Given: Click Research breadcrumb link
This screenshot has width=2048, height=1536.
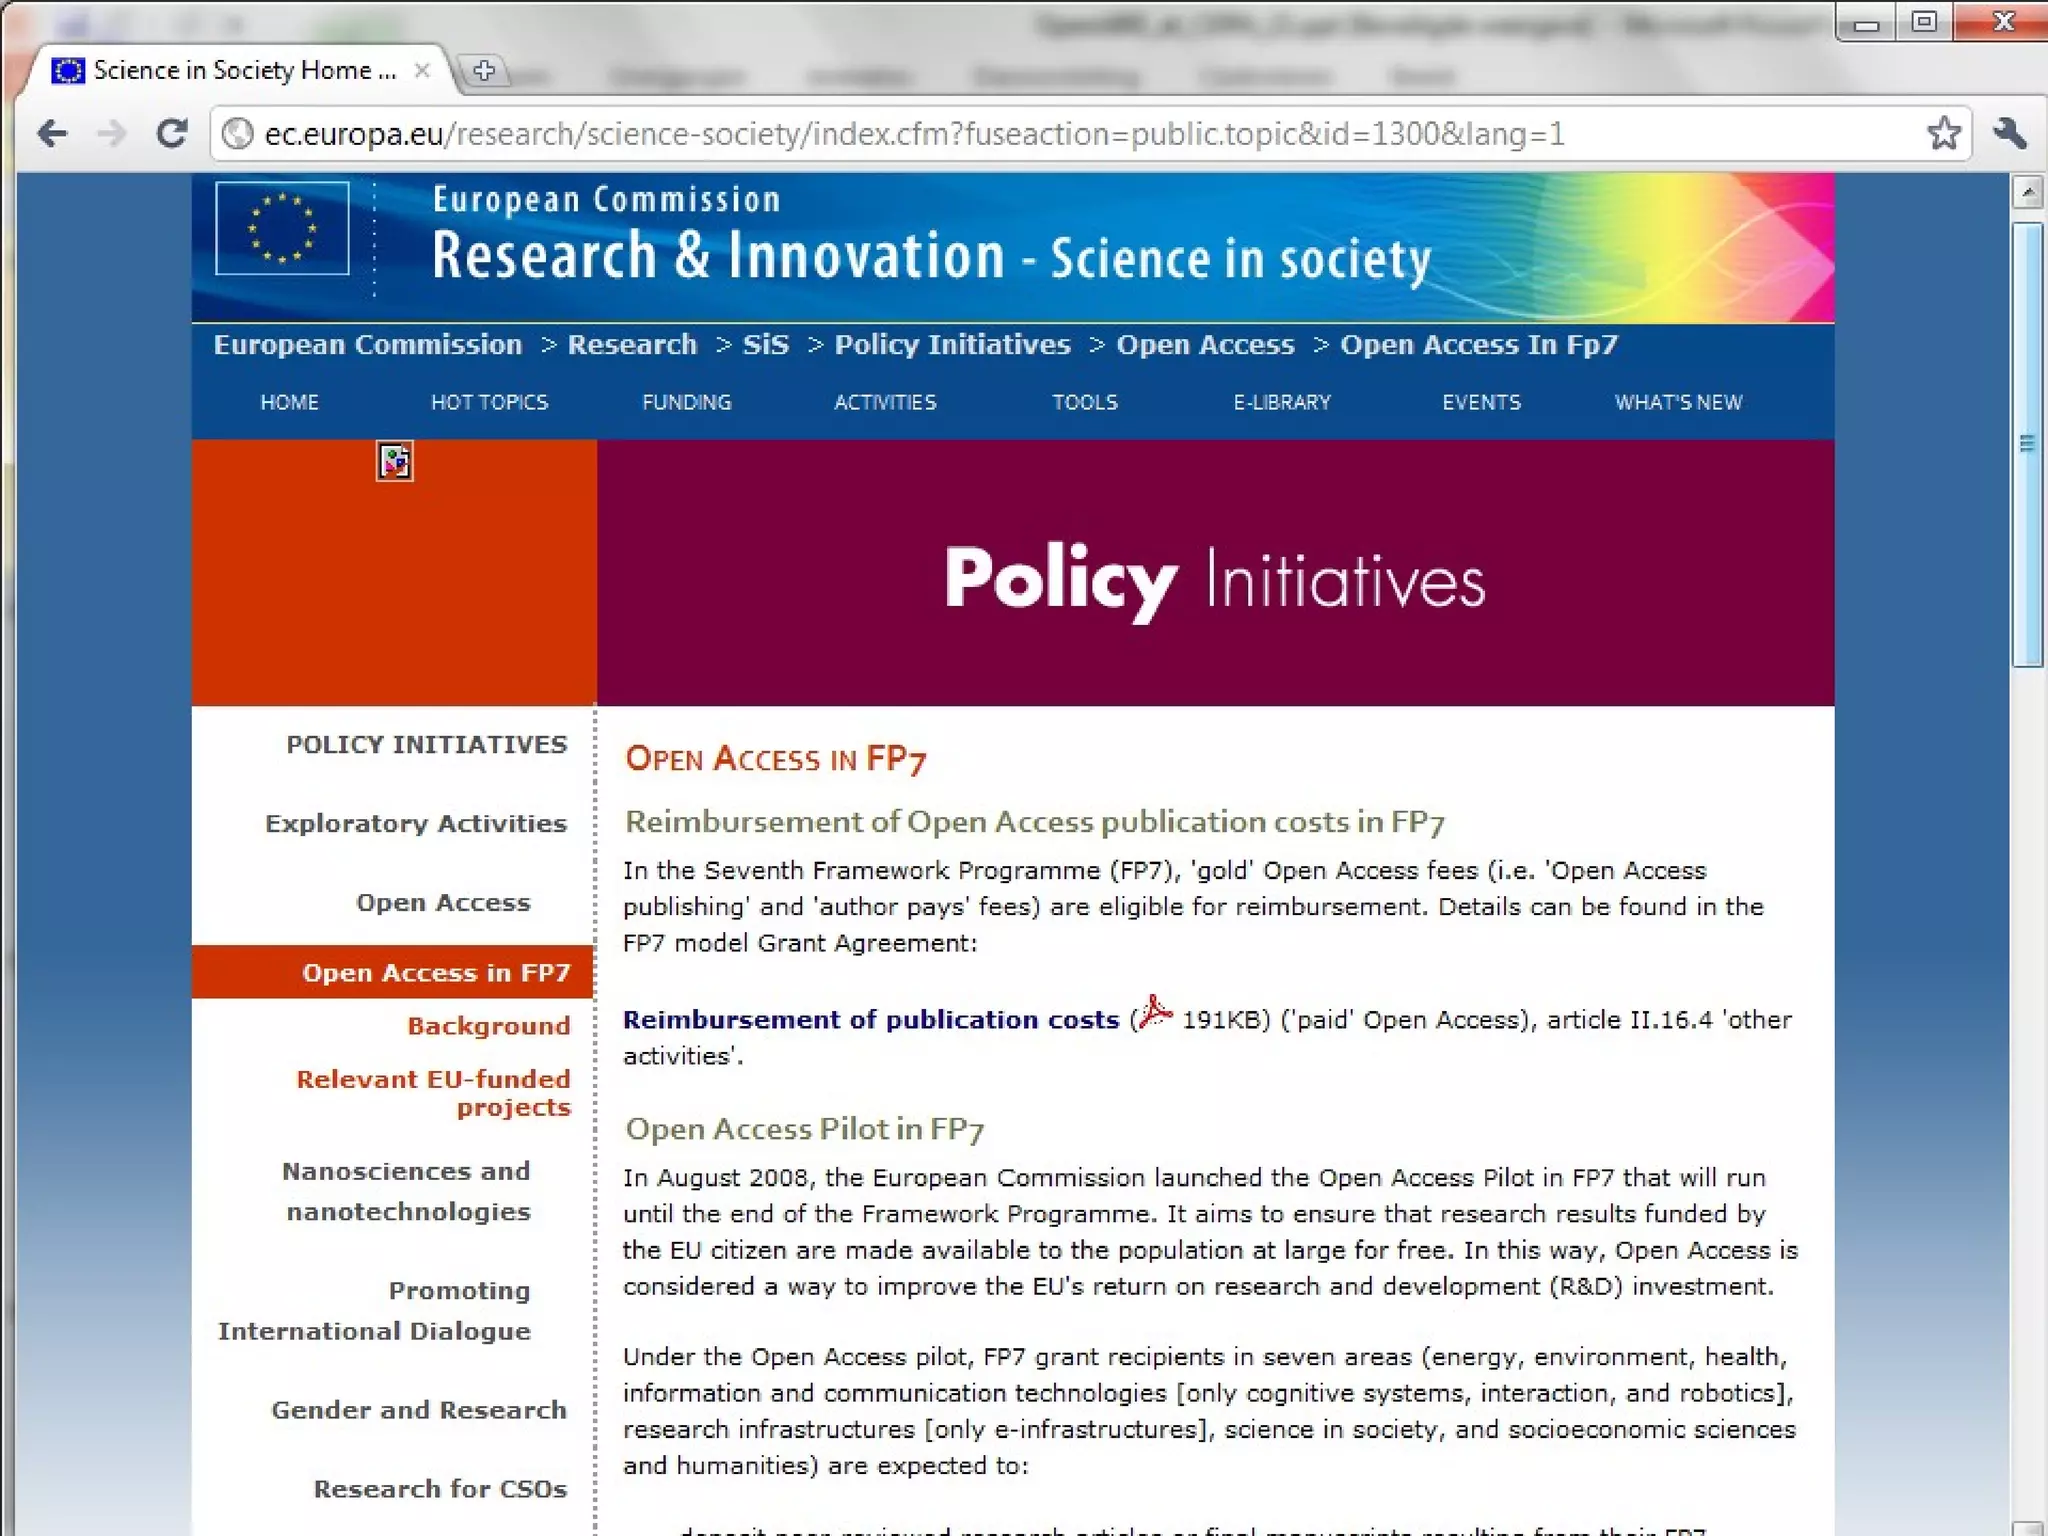Looking at the screenshot, I should tap(632, 345).
